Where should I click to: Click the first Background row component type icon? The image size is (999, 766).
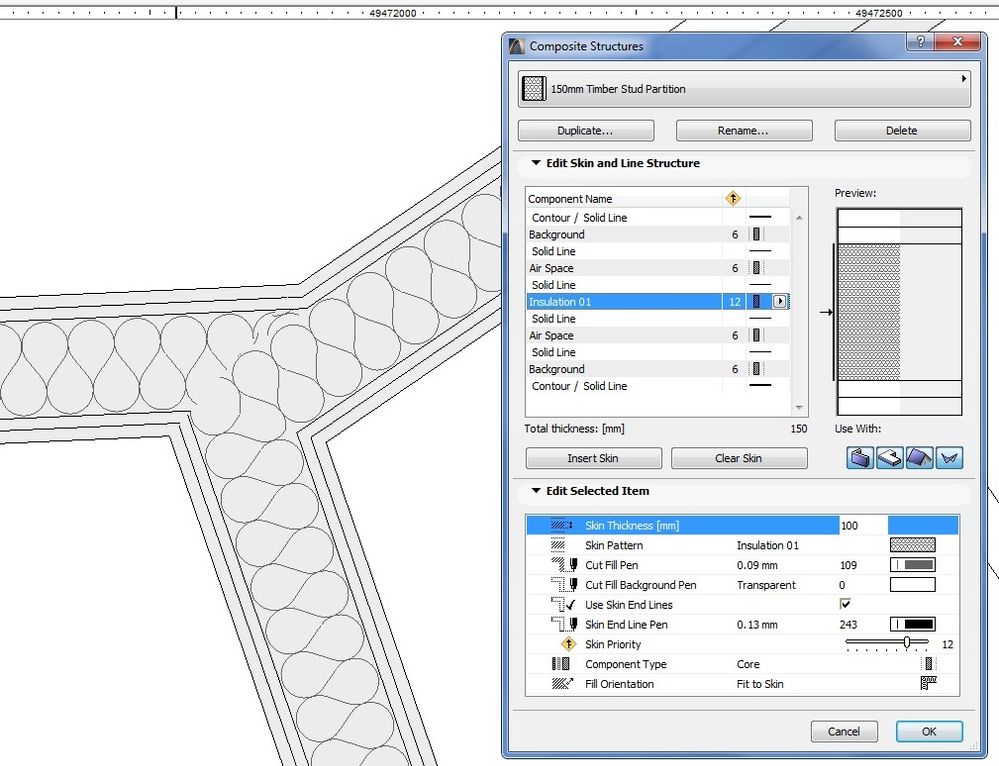tap(756, 235)
